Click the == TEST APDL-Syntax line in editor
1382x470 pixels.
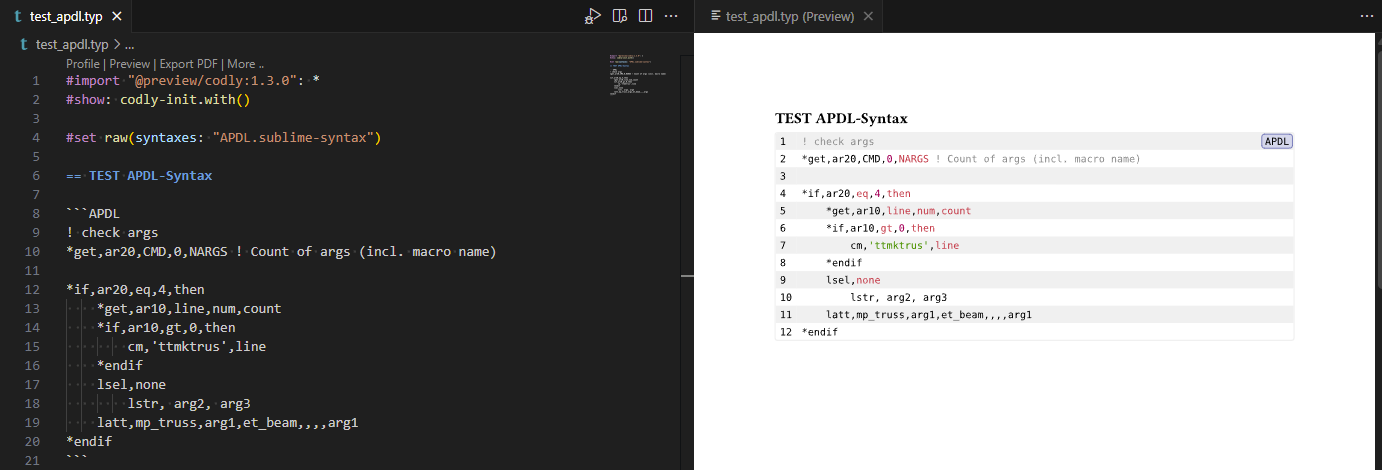click(x=139, y=175)
